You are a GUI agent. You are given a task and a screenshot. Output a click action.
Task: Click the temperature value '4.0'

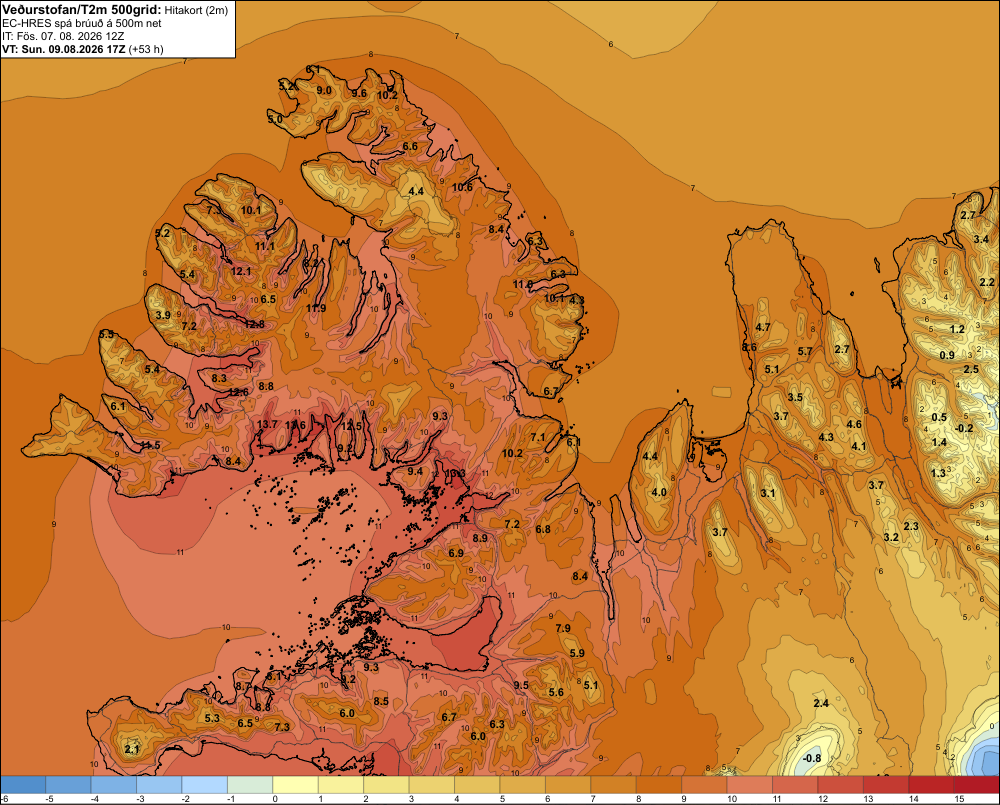pos(659,492)
